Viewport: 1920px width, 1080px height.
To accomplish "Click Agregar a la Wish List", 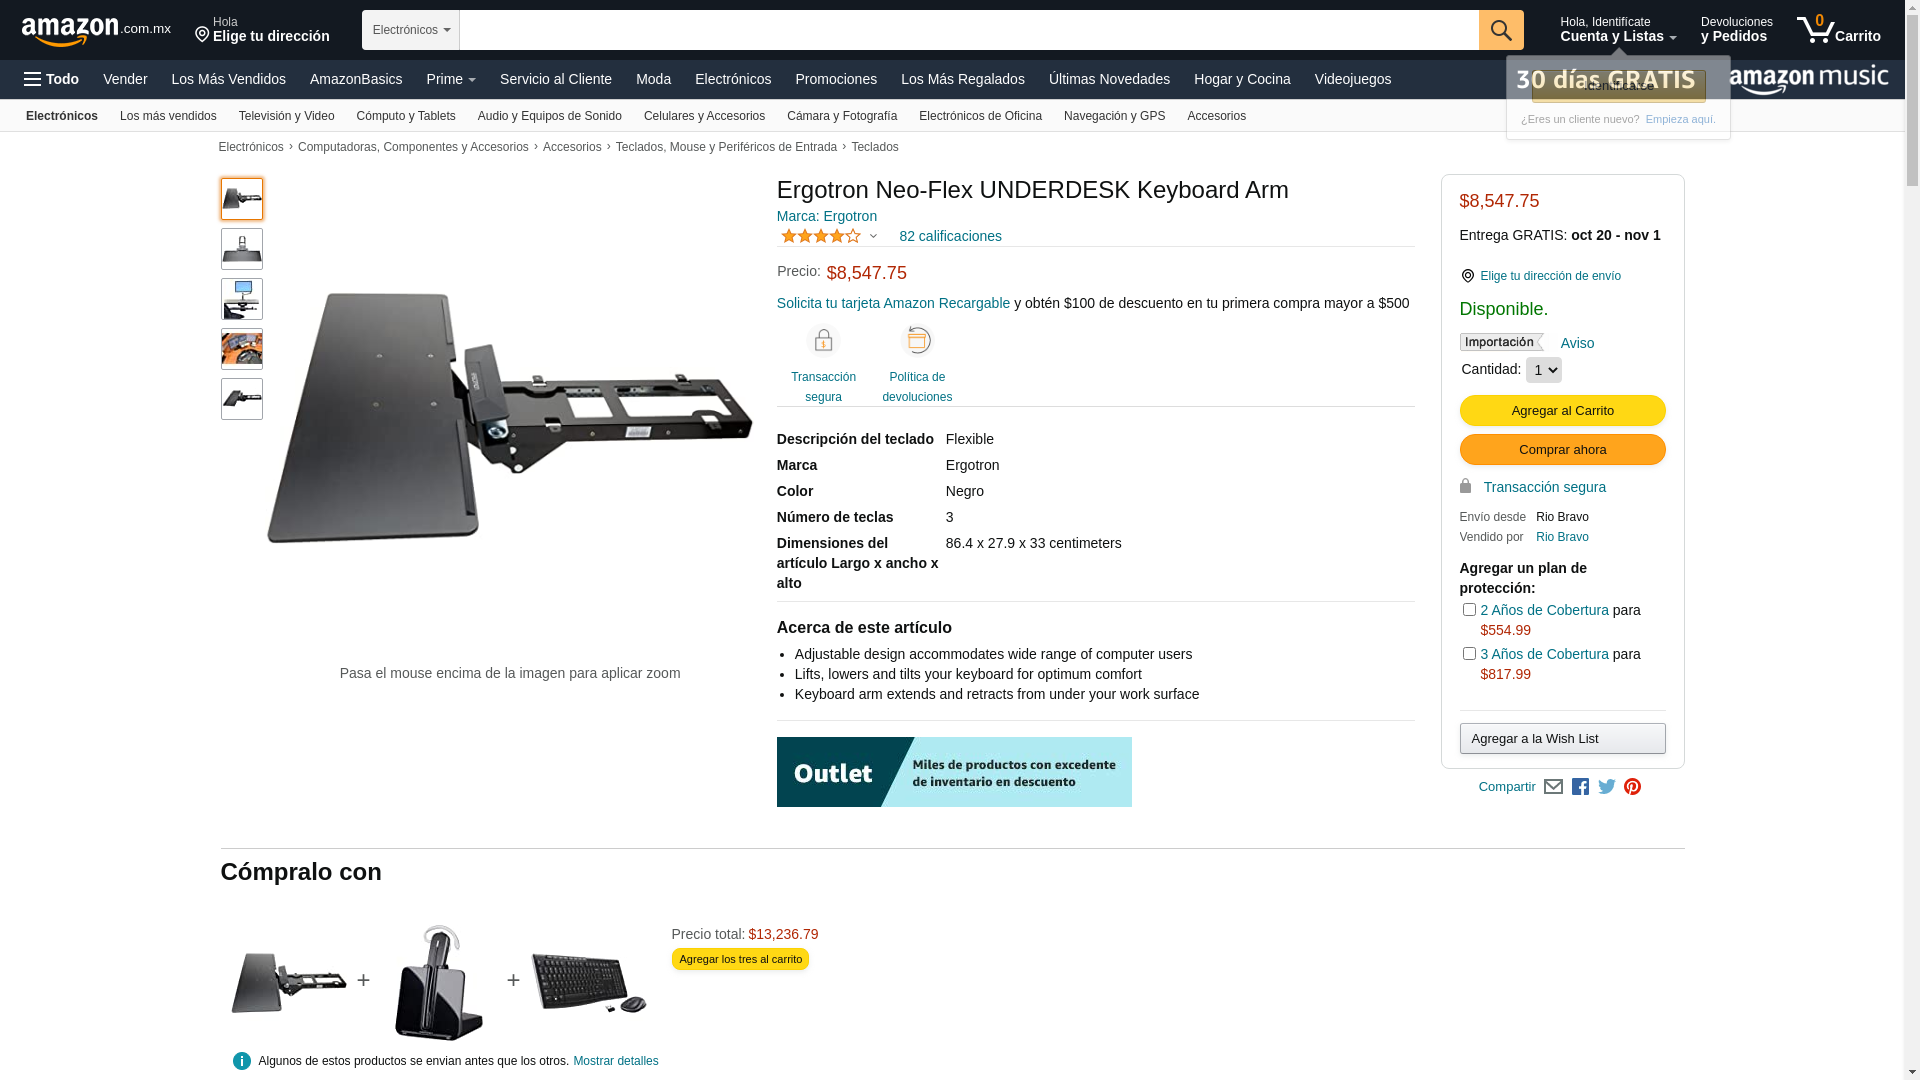I will tap(1562, 739).
